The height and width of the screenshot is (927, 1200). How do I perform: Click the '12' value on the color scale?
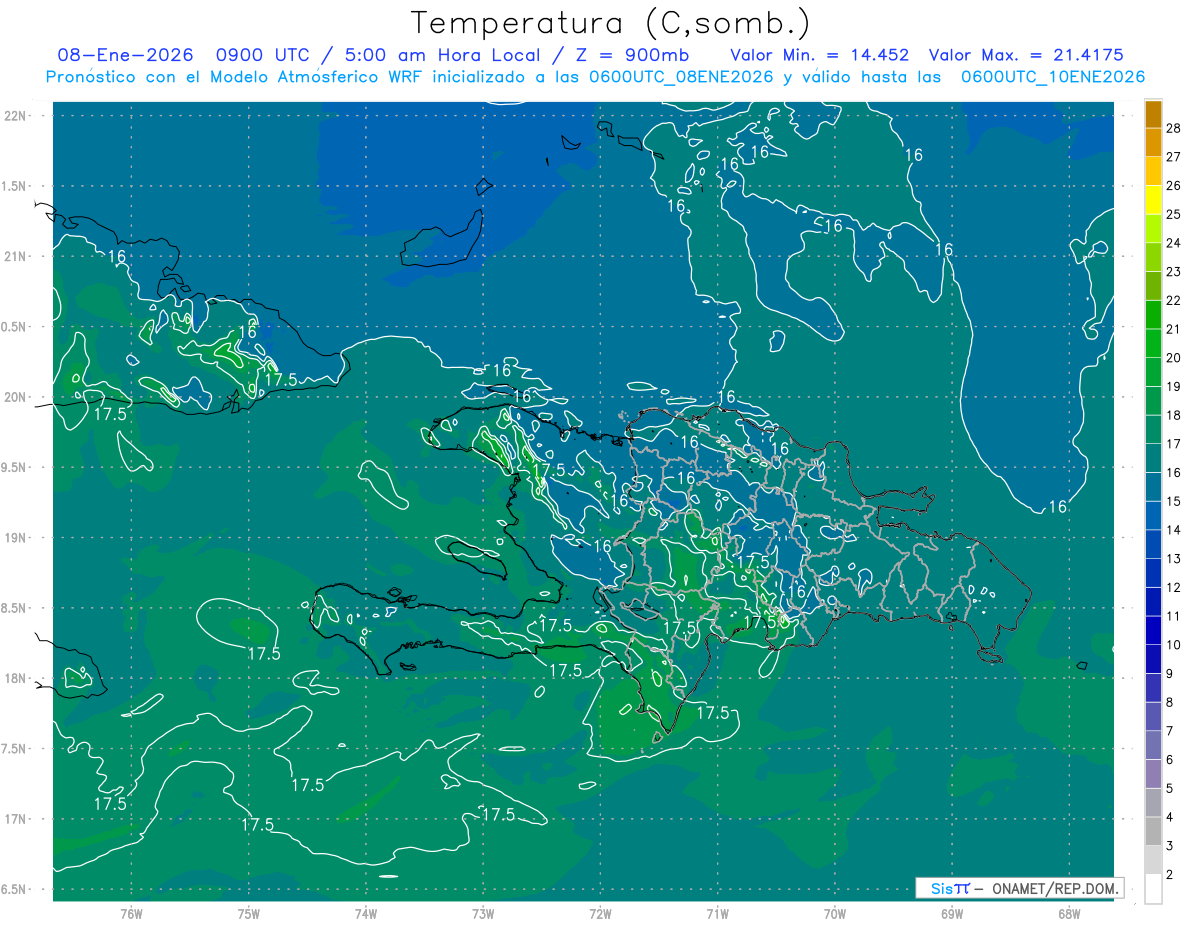click(1174, 587)
